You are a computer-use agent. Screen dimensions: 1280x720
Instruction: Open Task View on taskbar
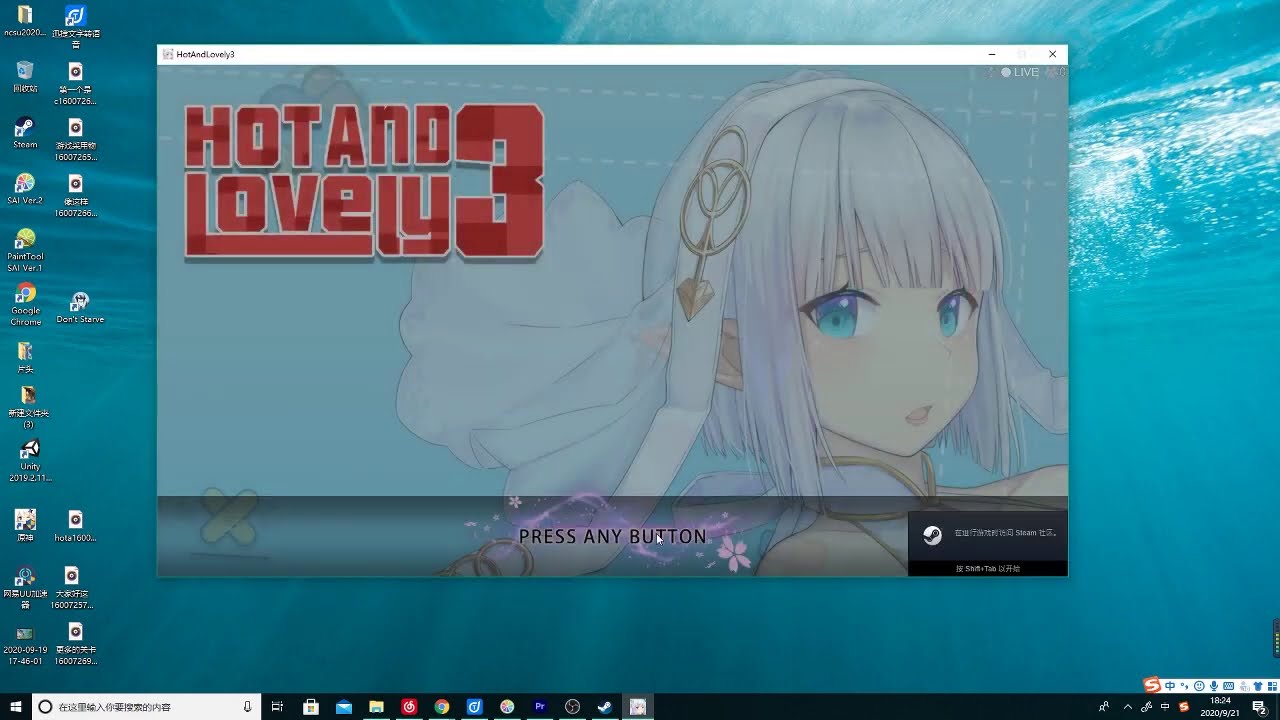click(x=277, y=707)
